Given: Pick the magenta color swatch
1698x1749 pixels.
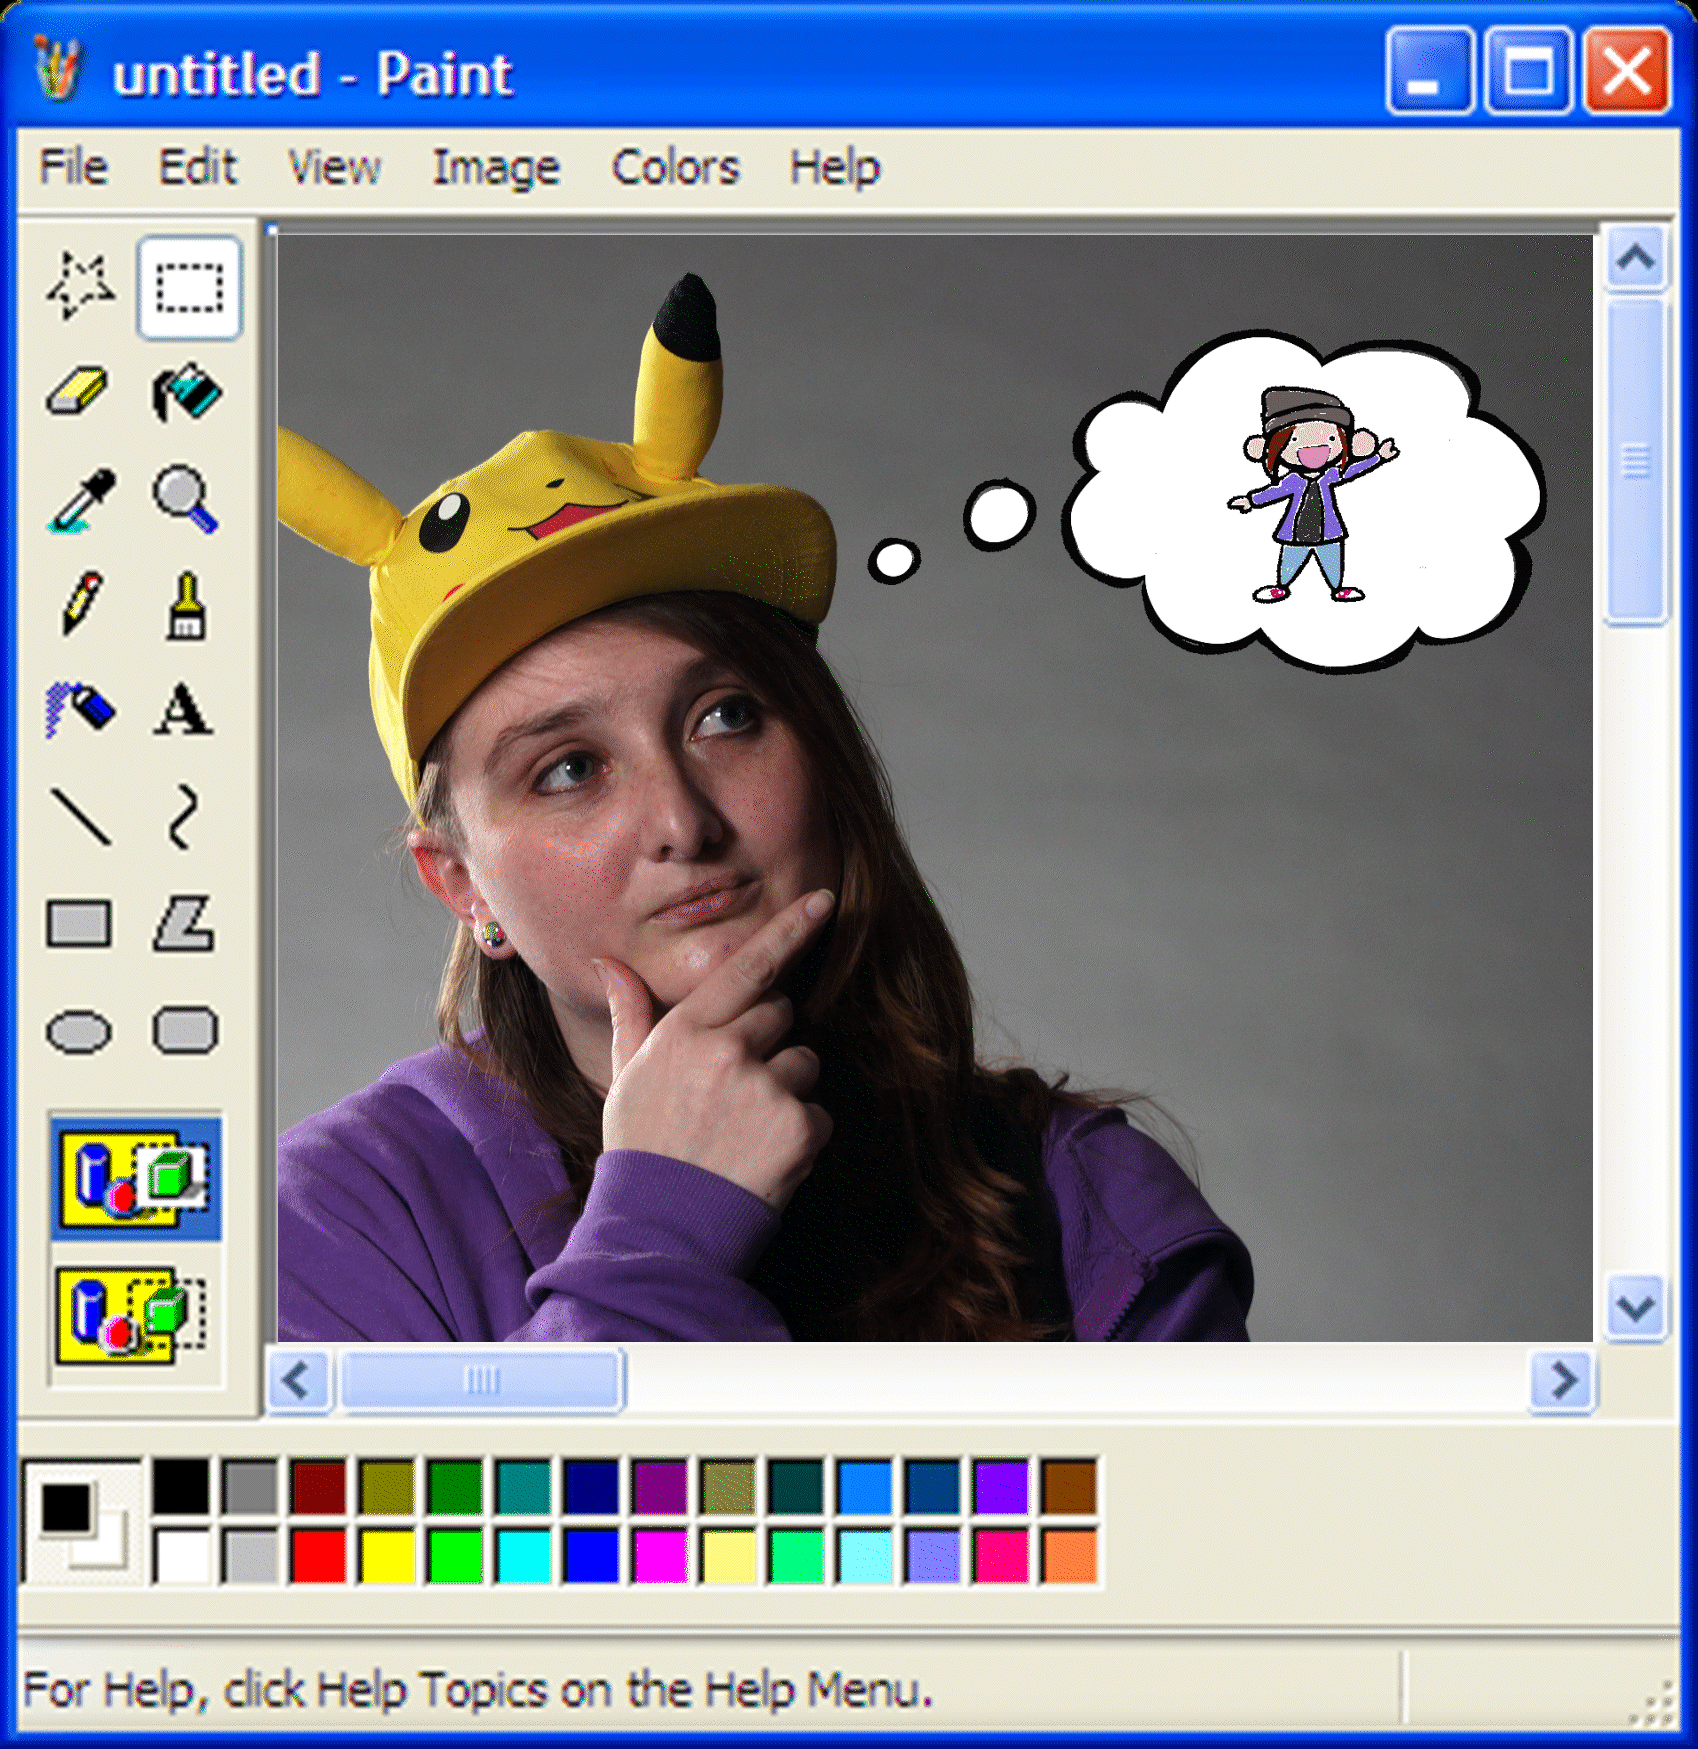Looking at the screenshot, I should (660, 1556).
